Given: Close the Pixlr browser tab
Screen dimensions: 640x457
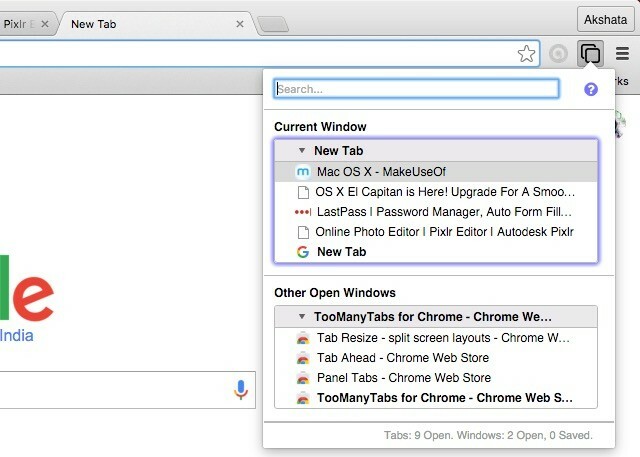Looking at the screenshot, I should [45, 24].
